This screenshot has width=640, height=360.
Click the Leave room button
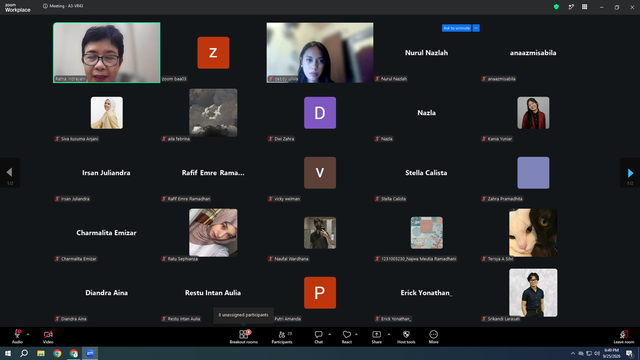624,337
